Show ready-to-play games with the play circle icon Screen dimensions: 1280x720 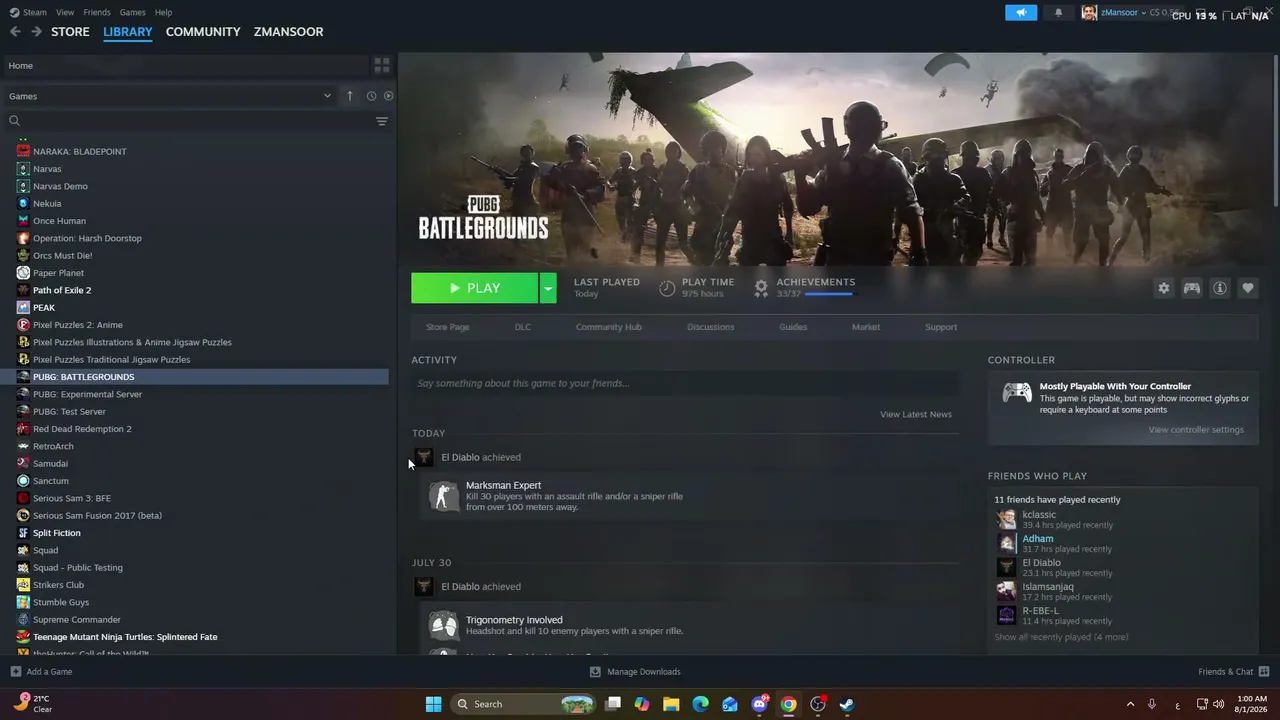(x=388, y=96)
